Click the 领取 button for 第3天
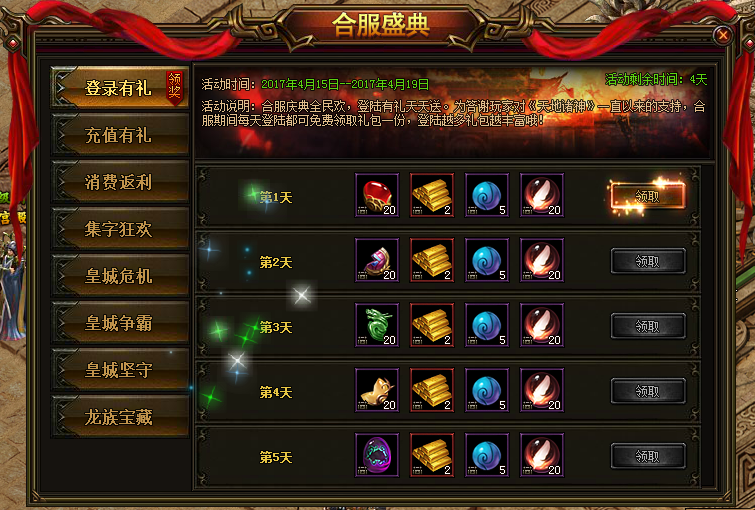The width and height of the screenshot is (755, 510). tap(648, 326)
